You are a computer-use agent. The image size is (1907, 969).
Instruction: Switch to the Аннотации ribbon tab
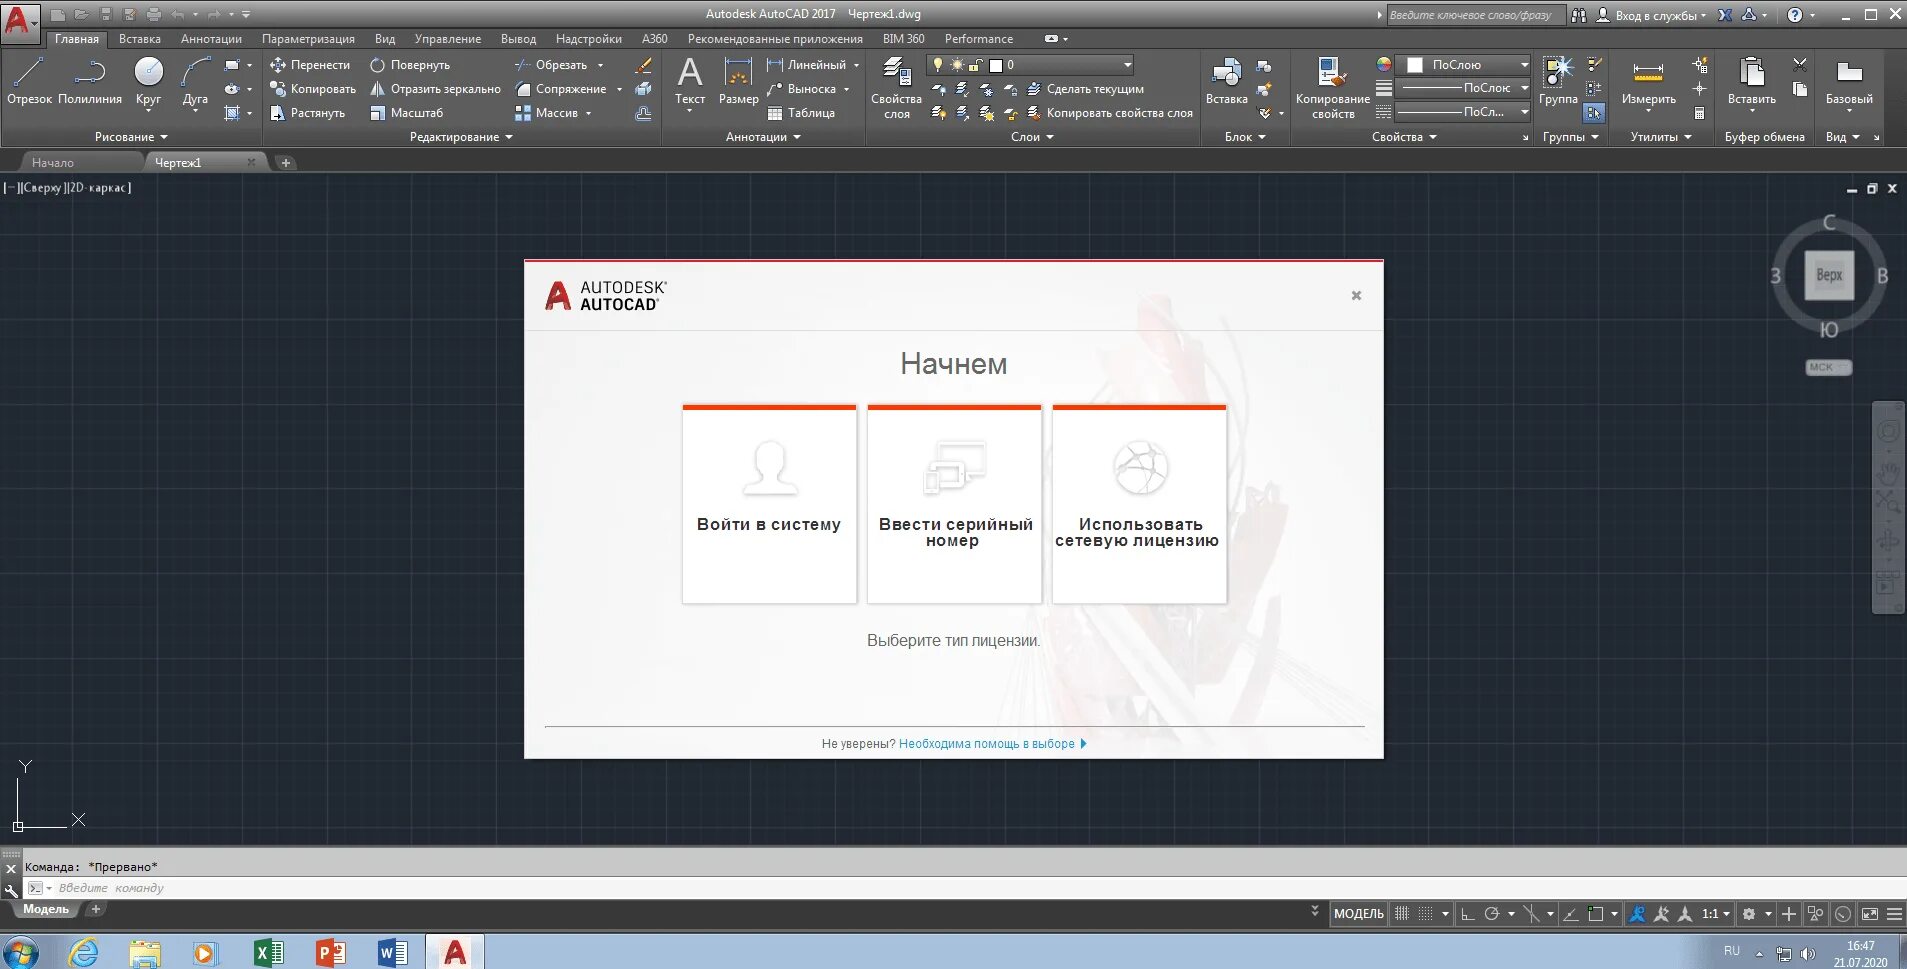click(211, 39)
